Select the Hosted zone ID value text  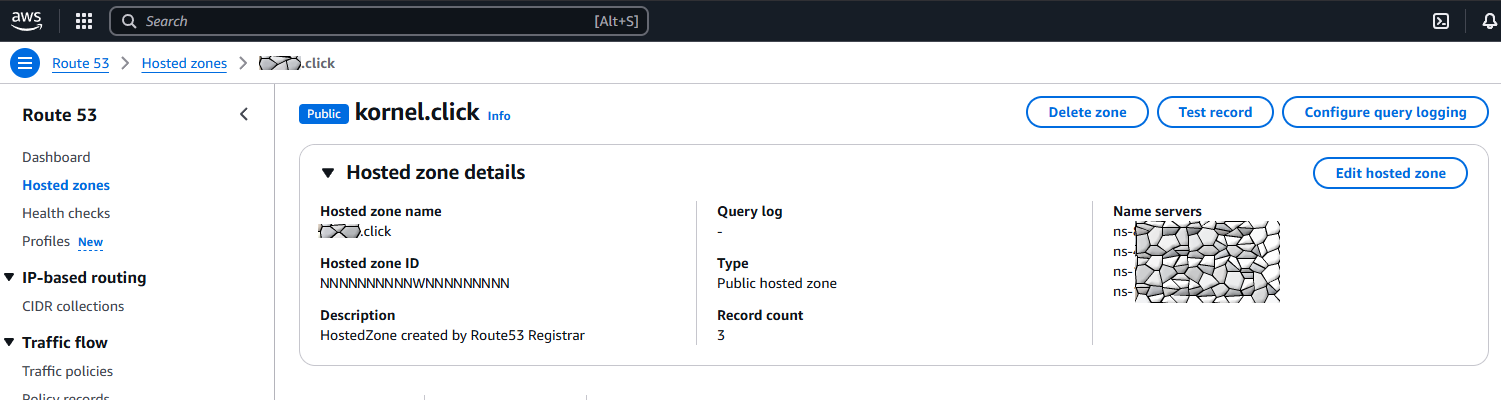pyautogui.click(x=415, y=283)
